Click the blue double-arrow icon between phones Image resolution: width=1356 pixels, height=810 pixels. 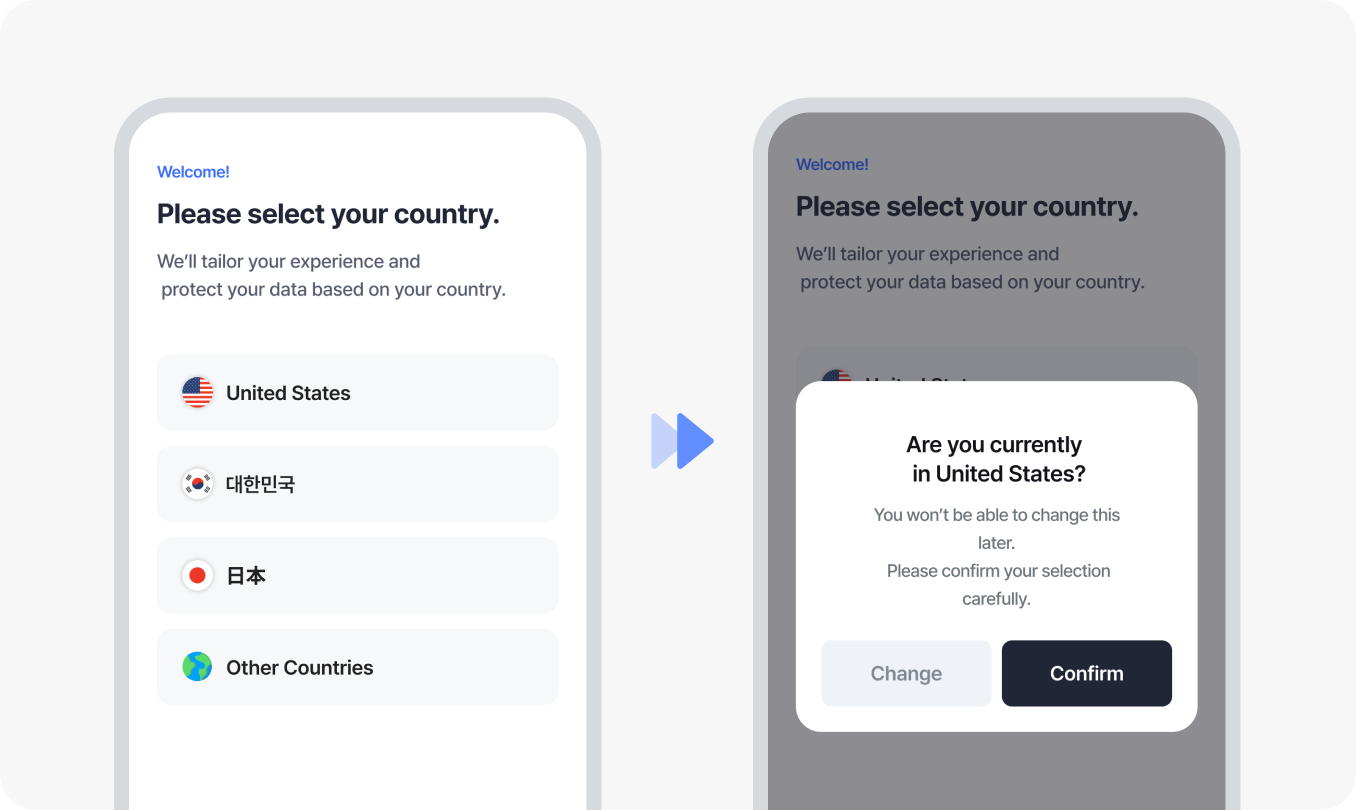click(682, 440)
